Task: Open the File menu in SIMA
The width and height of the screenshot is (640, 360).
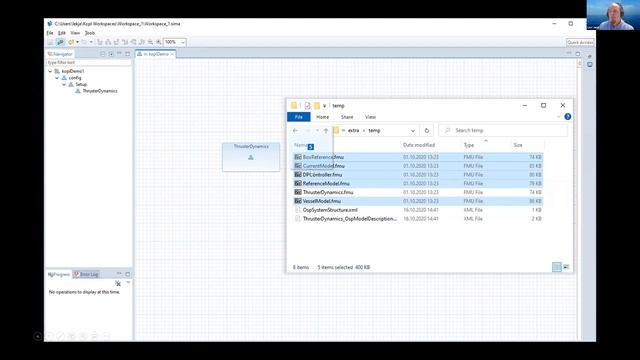Action: (50, 33)
